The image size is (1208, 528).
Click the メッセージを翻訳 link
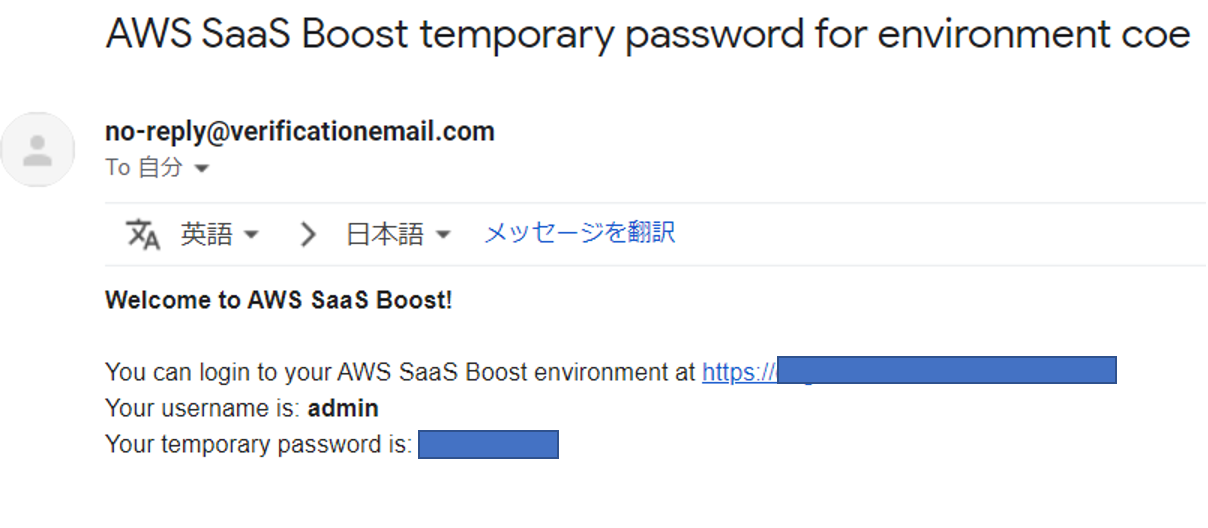point(580,233)
